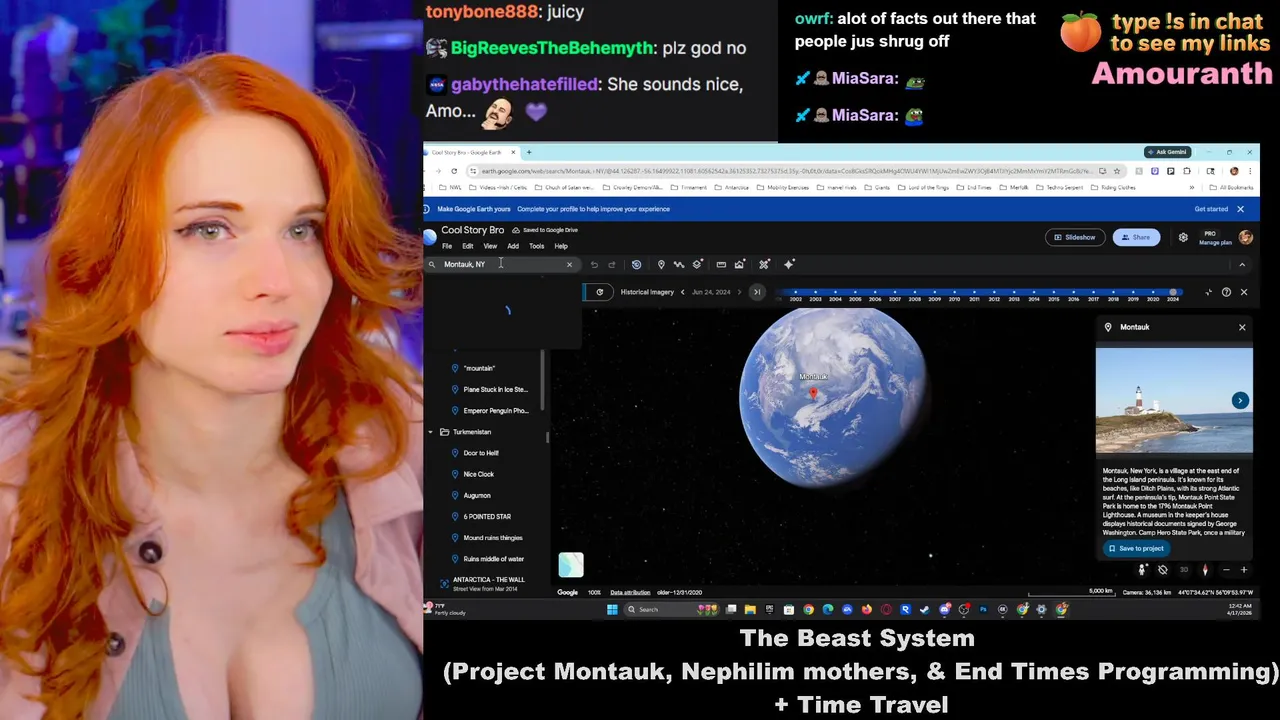The image size is (1280, 720).
Task: Select the Nice Clock placemark
Action: pos(478,474)
